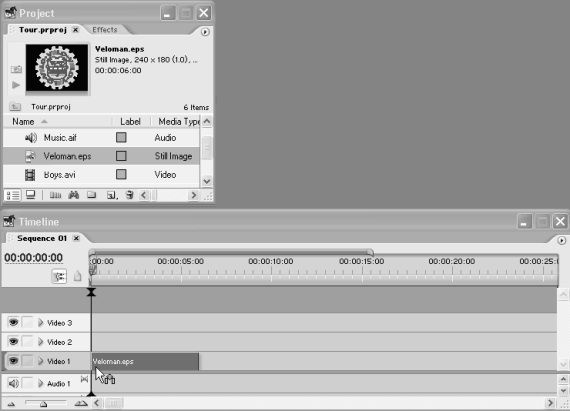Hide the Video 2 track eye
The height and width of the screenshot is (411, 570).
click(13, 342)
